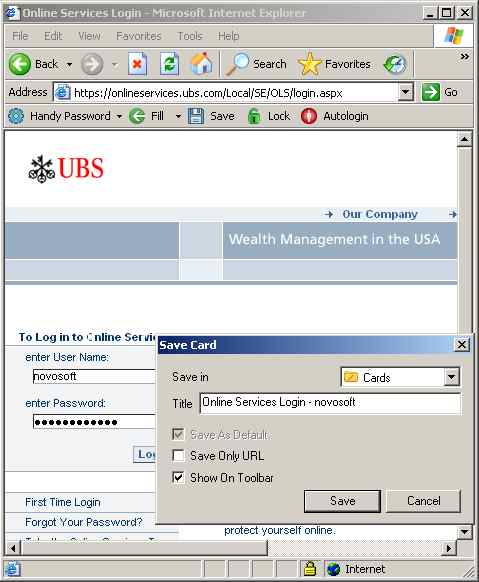479x582 pixels.
Task: Click the page icon in the address bar
Action: 62,92
